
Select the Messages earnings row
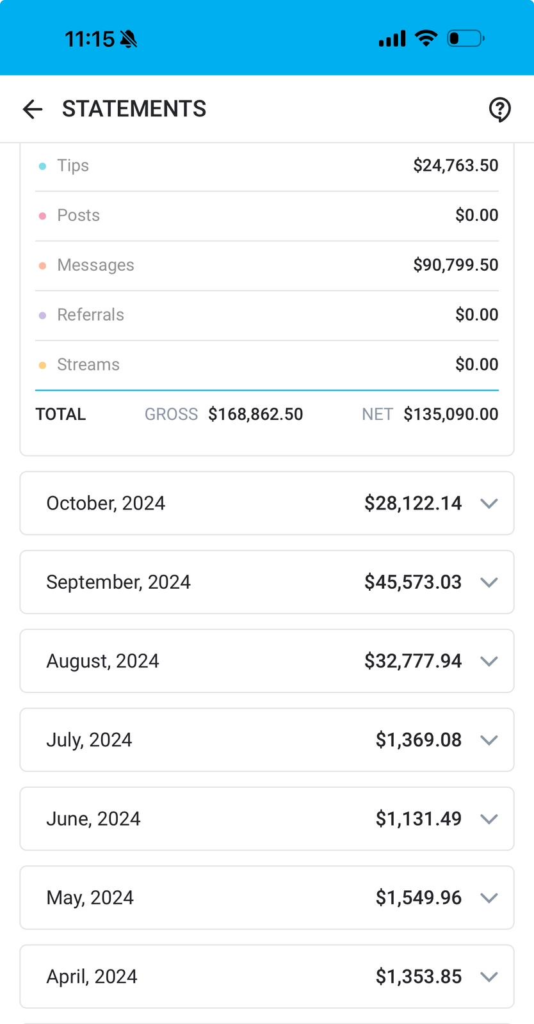267,265
